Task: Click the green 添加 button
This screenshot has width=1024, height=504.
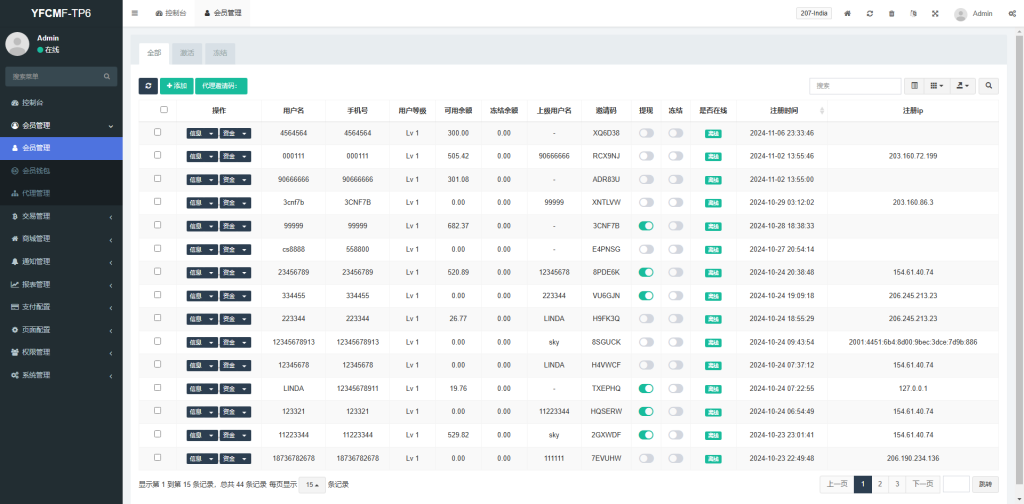Action: click(x=176, y=87)
